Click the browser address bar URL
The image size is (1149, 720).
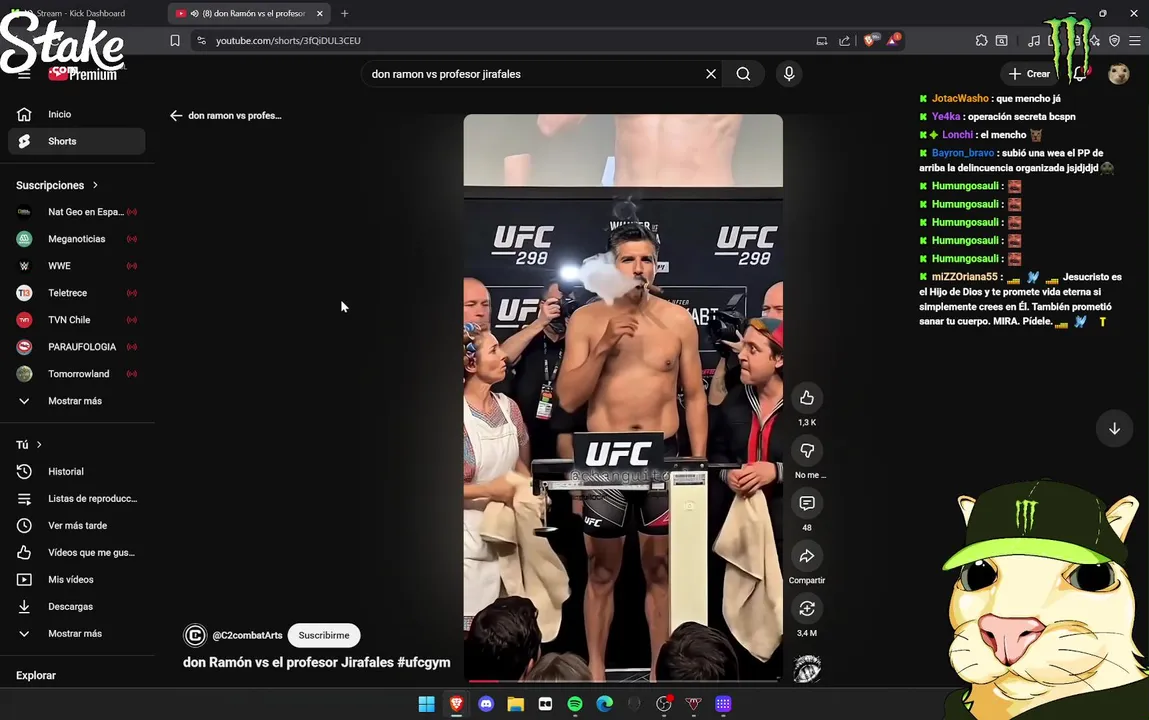click(x=288, y=41)
